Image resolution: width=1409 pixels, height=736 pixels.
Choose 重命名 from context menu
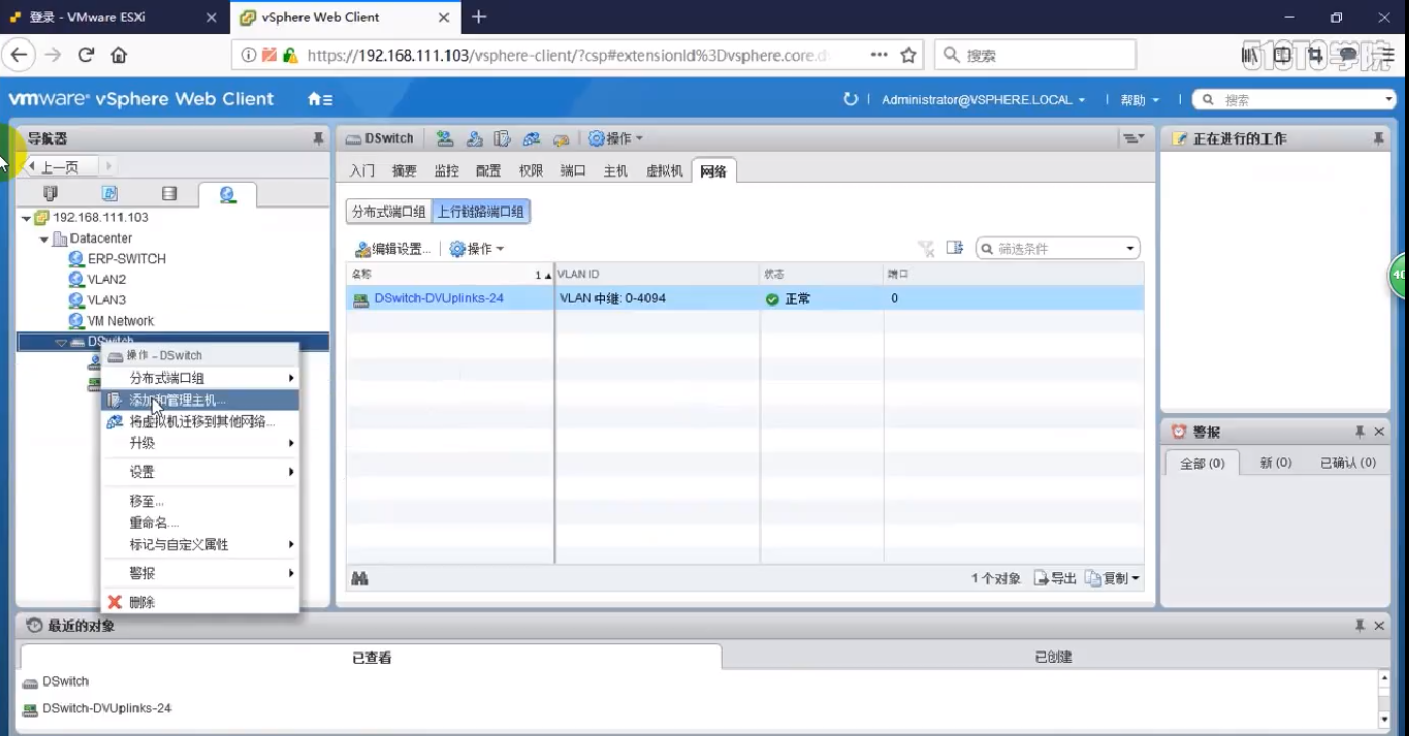(200, 523)
